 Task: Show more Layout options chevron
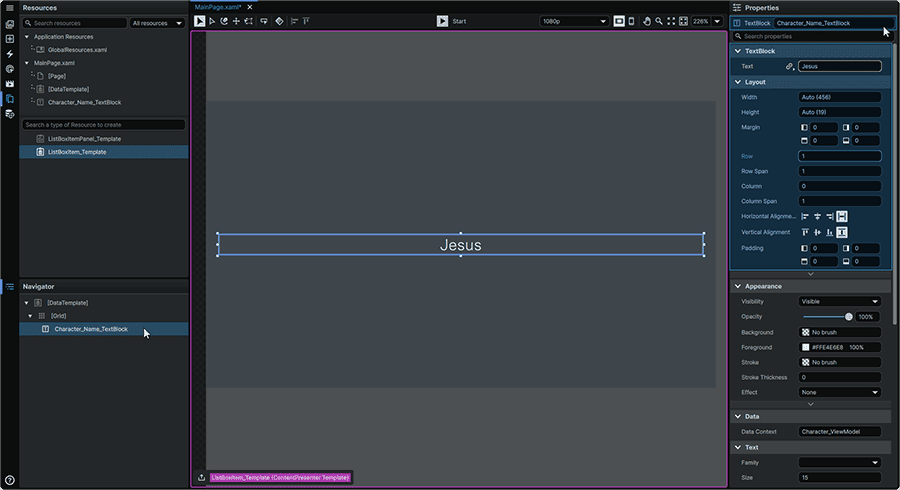[x=810, y=274]
